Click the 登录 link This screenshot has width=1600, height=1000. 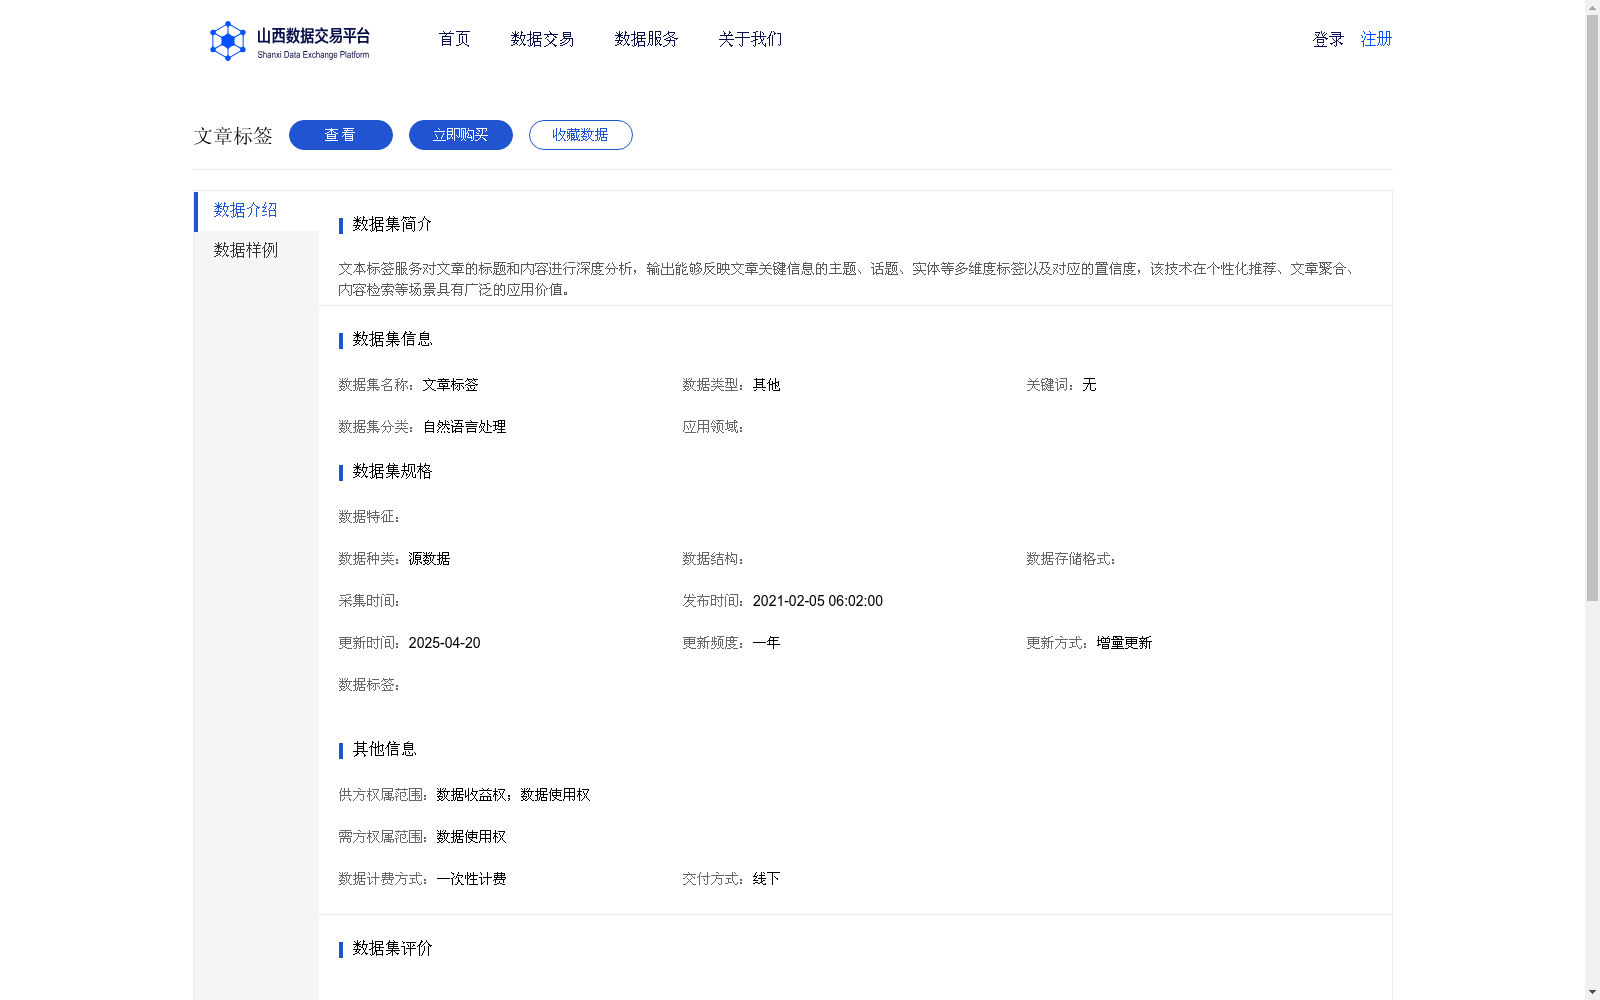[1328, 39]
